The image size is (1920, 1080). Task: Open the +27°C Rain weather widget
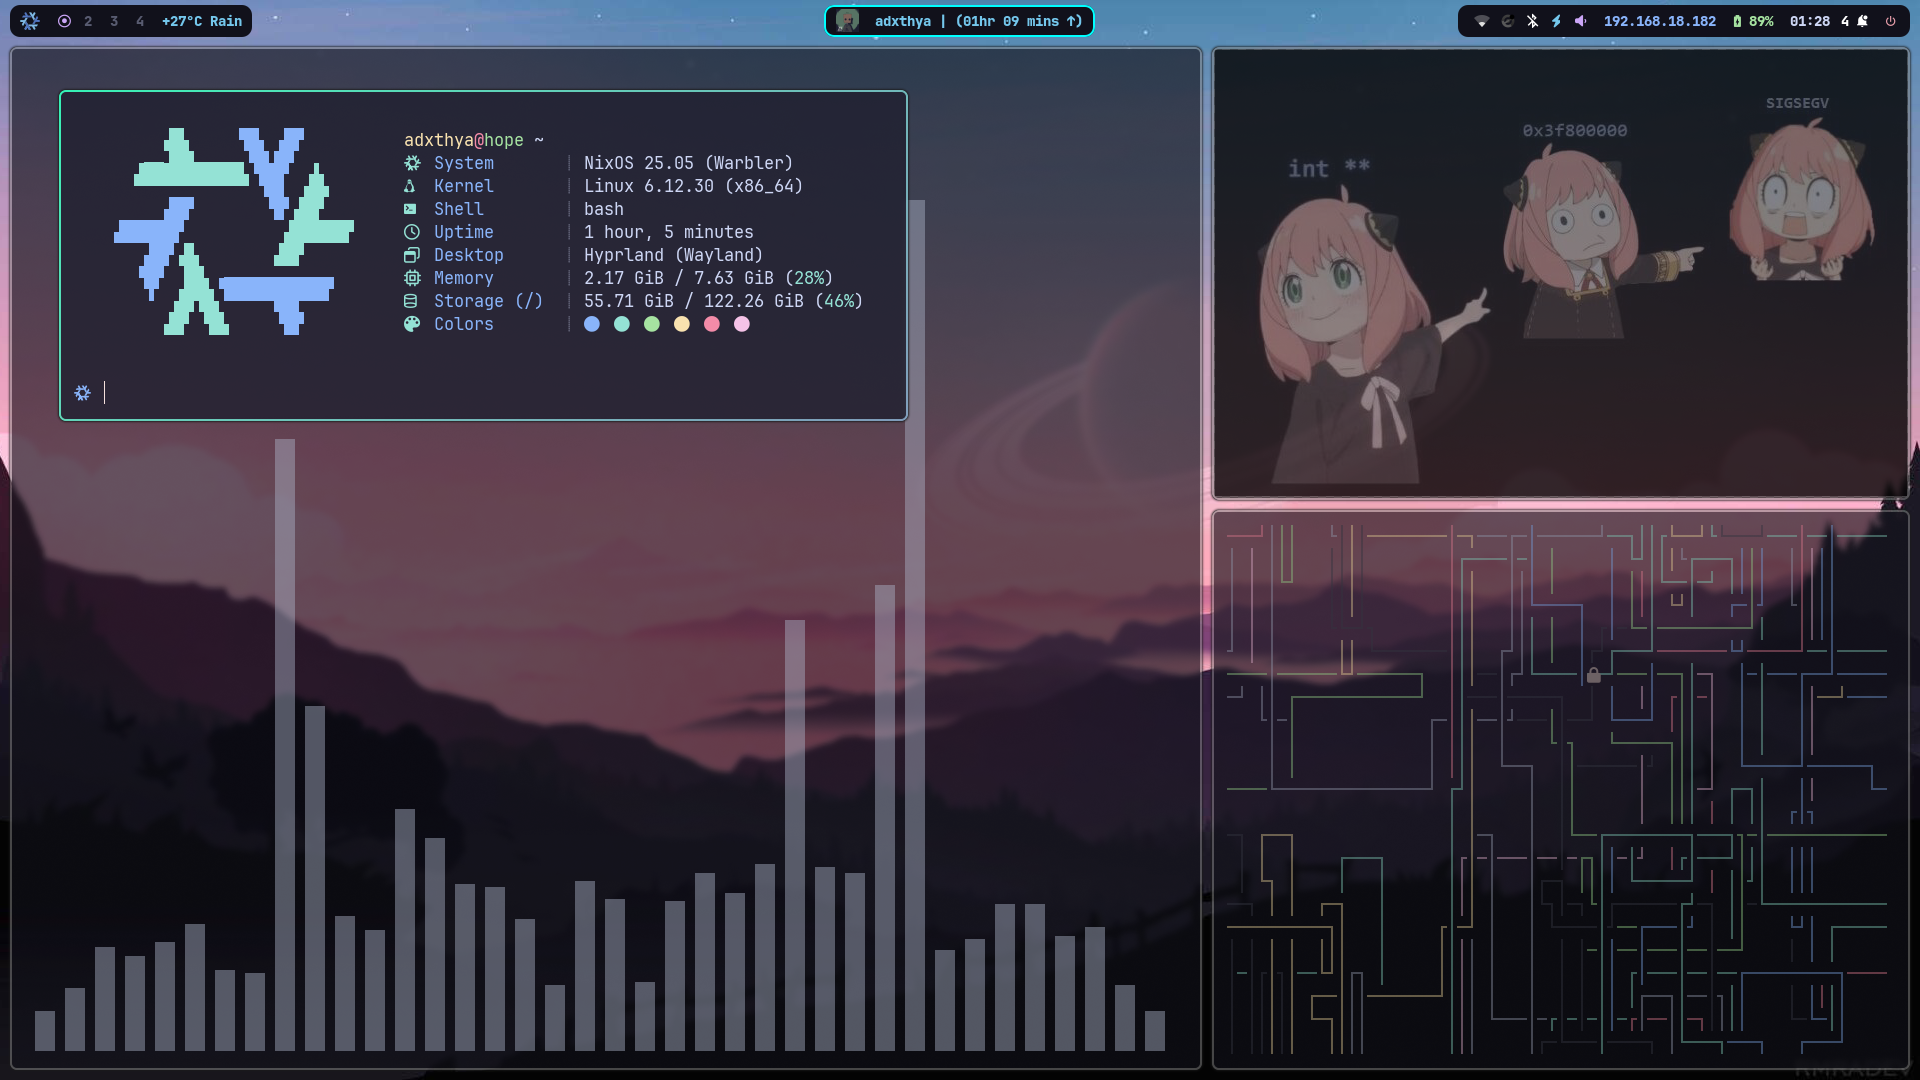[202, 21]
